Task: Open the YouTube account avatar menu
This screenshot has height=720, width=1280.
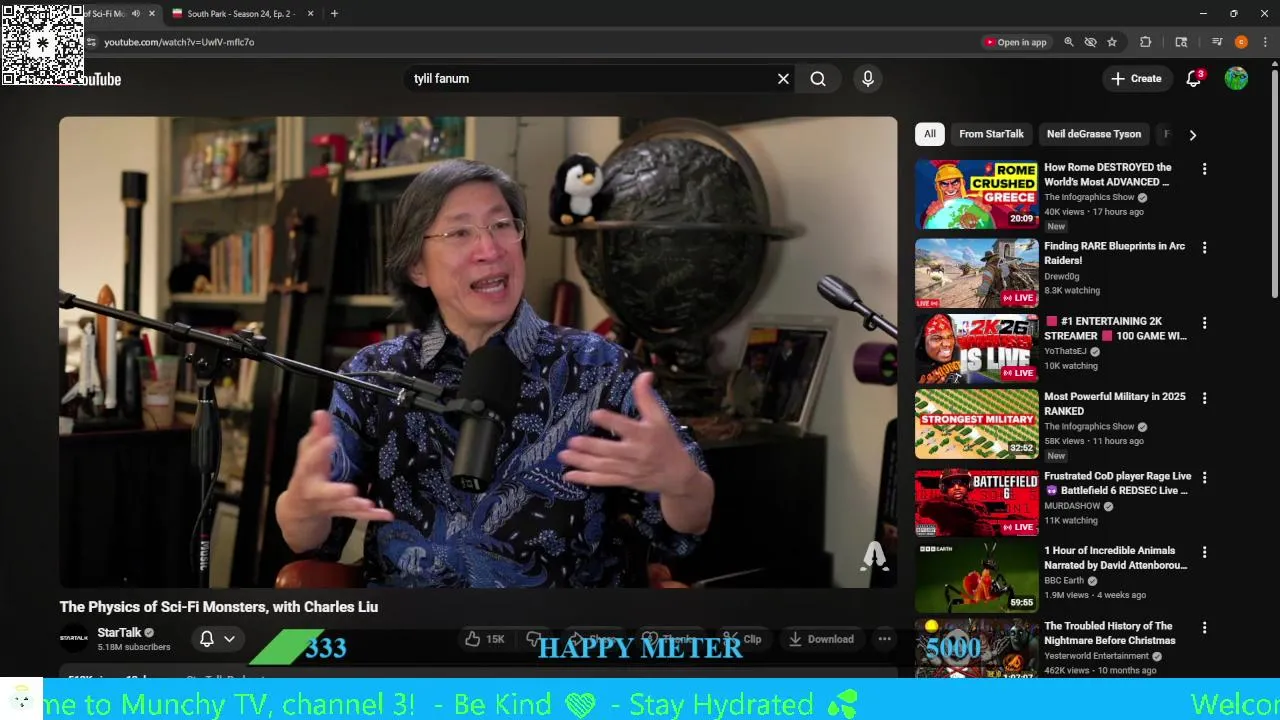Action: [x=1236, y=78]
